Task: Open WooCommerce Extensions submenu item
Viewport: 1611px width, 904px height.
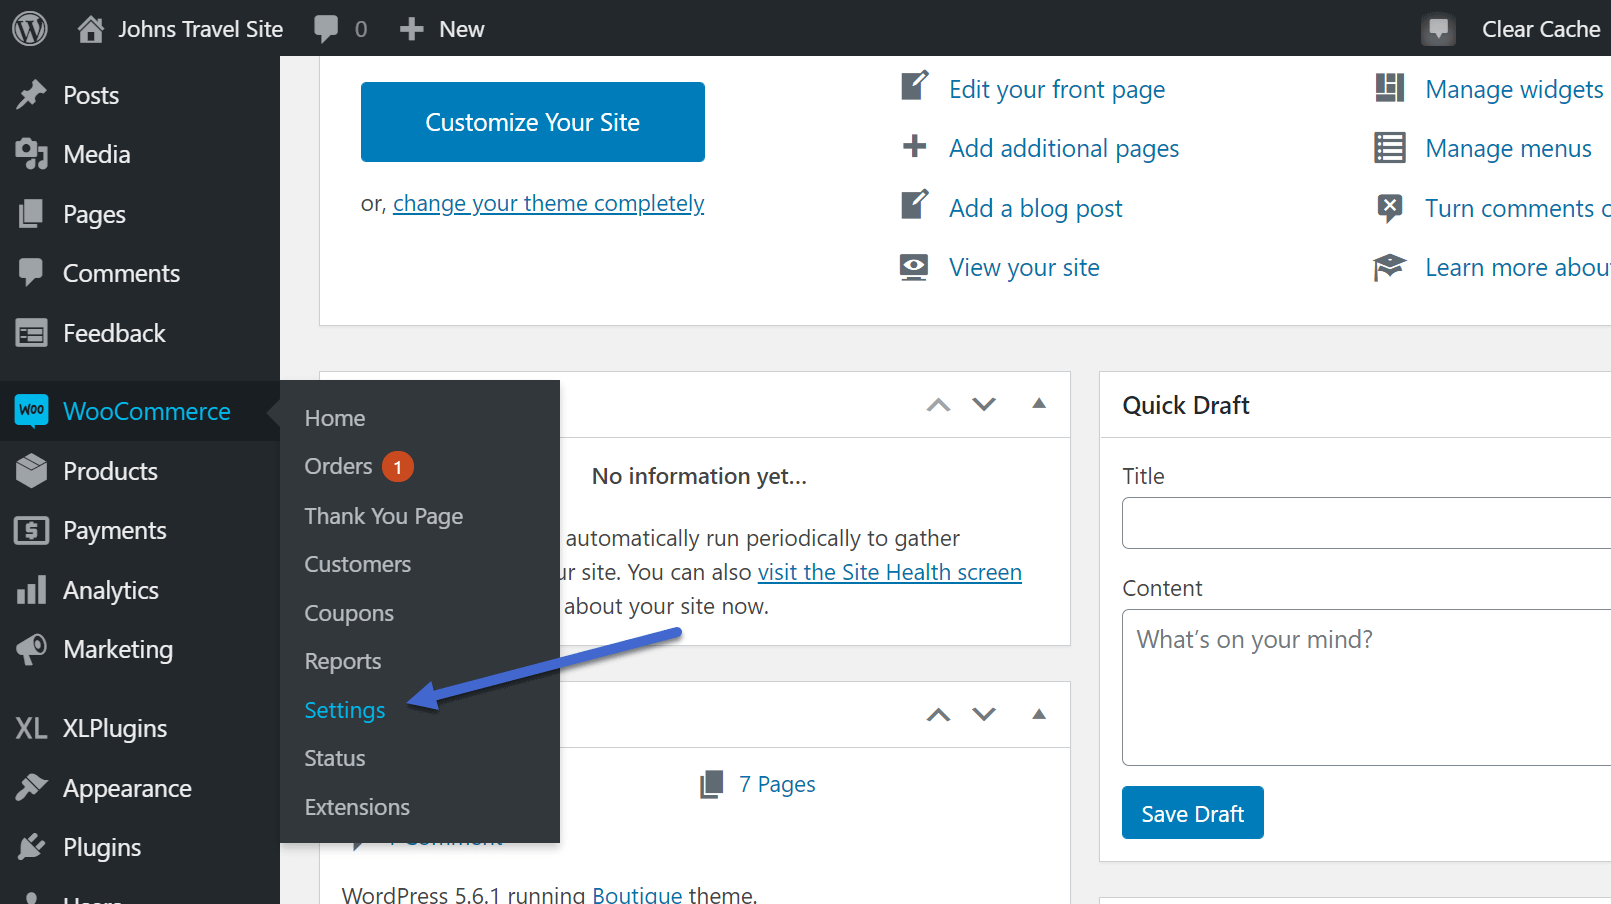Action: pyautogui.click(x=357, y=807)
